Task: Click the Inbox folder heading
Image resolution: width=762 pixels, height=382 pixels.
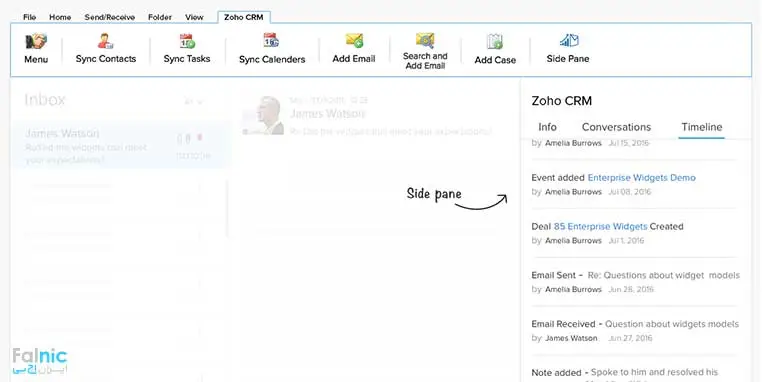Action: coord(45,100)
